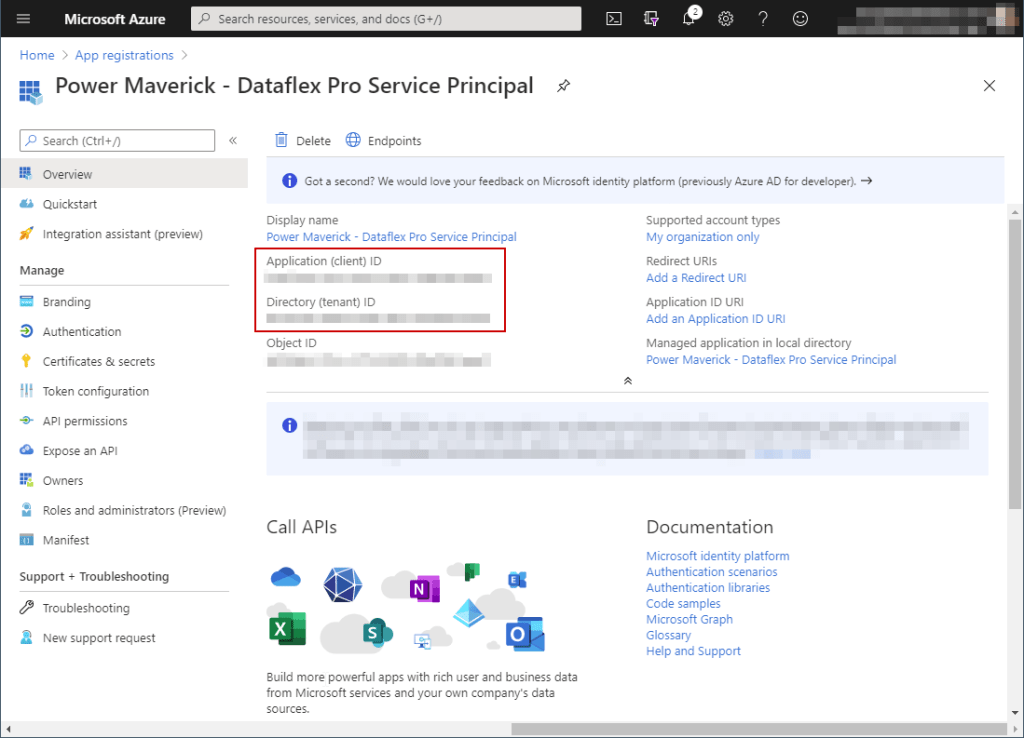The width and height of the screenshot is (1024, 738).
Task: Open the Cloud Shell icon in top bar
Action: click(x=615, y=18)
